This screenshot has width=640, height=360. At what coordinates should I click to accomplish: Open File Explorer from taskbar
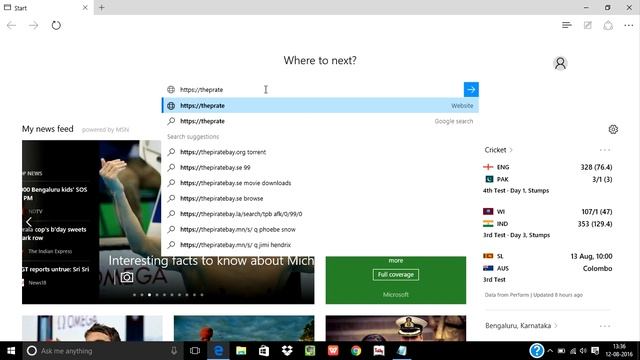[x=241, y=351]
